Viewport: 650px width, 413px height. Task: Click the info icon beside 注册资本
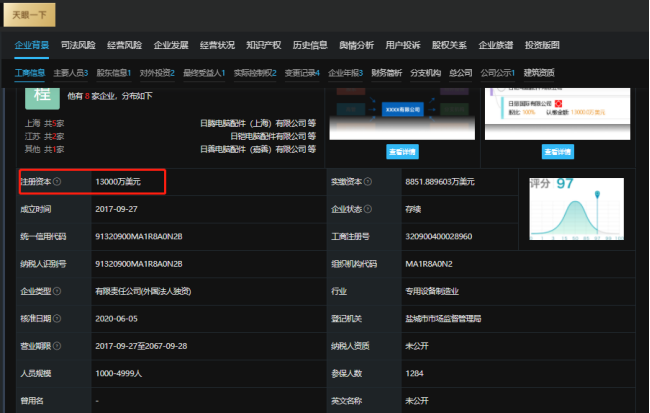(x=57, y=182)
